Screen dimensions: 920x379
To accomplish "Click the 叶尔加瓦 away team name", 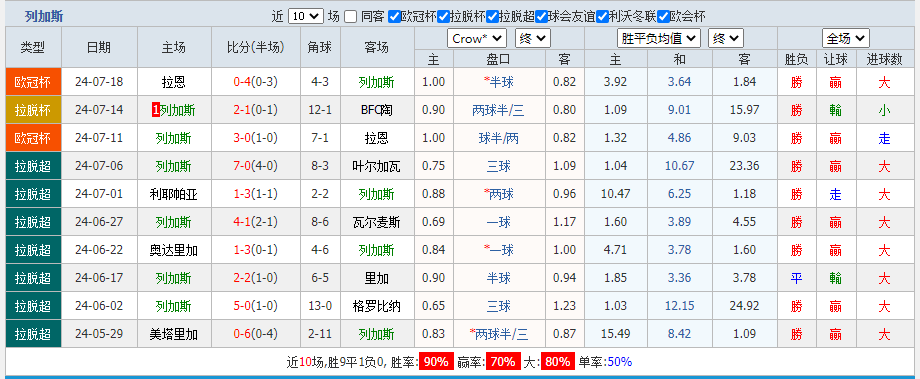I will pyautogui.click(x=377, y=166).
